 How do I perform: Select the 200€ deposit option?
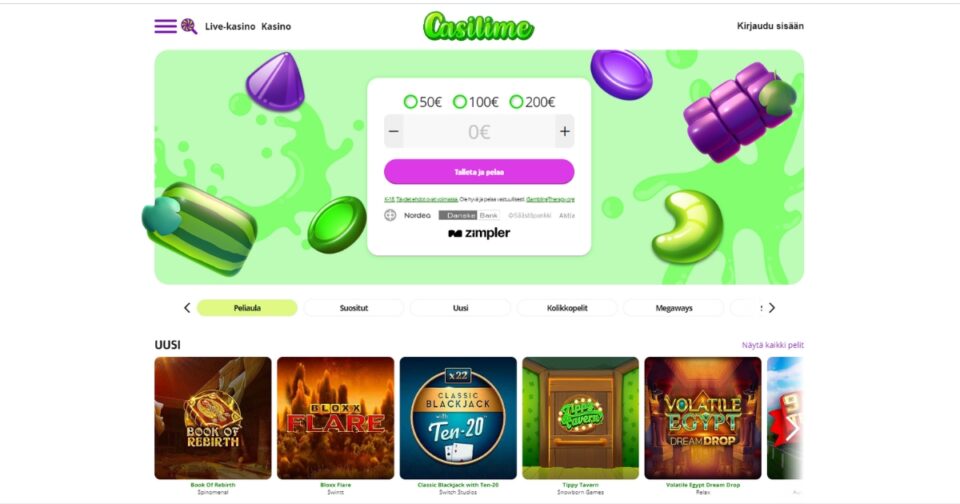532,102
